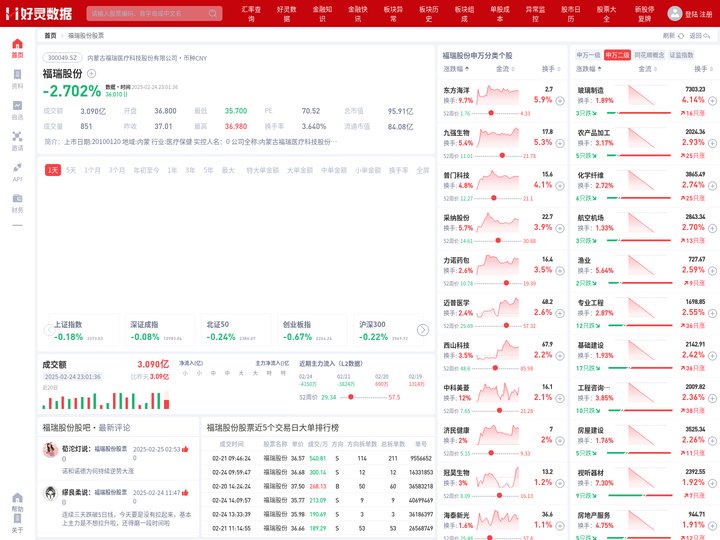
Task: Sort sector list by 换手 column
Action: pyautogui.click(x=703, y=69)
